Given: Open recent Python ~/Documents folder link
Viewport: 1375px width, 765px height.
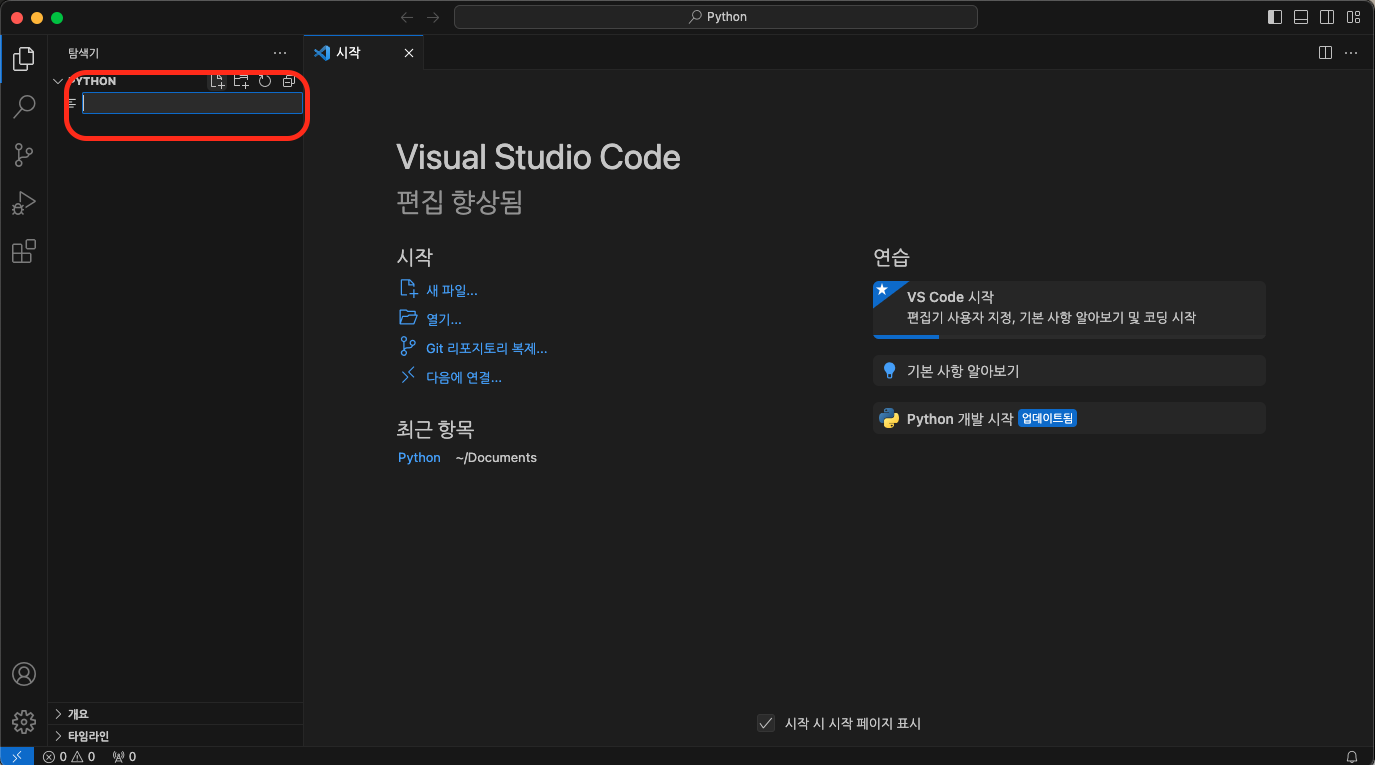Looking at the screenshot, I should pyautogui.click(x=419, y=457).
